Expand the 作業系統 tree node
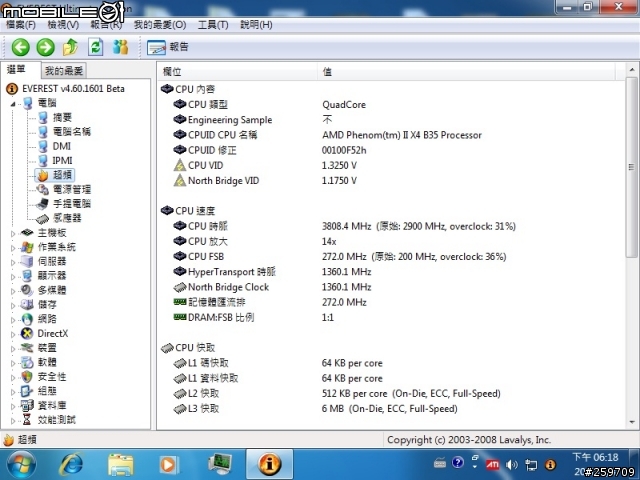The width and height of the screenshot is (640, 480). tap(13, 248)
